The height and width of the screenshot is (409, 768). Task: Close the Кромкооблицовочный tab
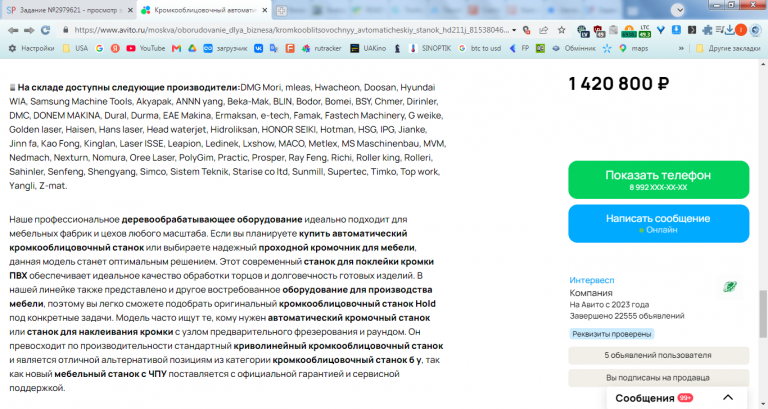coord(264,10)
